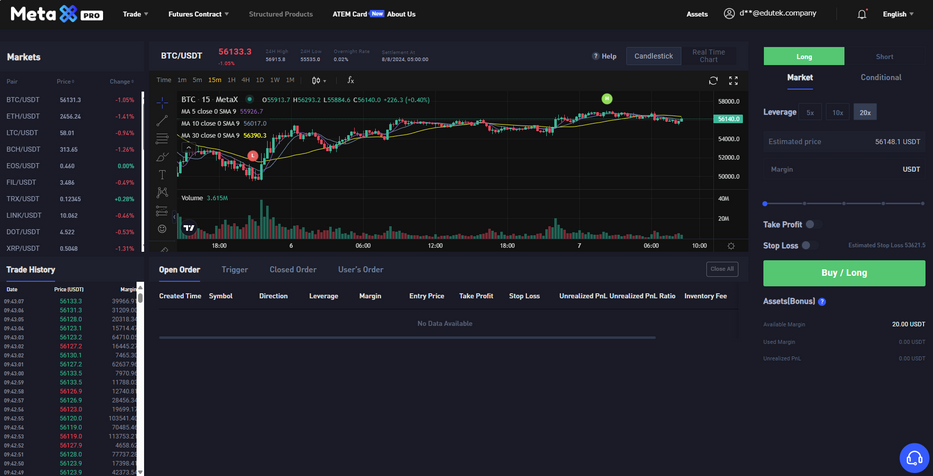This screenshot has width=933, height=476.
Task: Open chart settings gear icon
Action: pyautogui.click(x=730, y=245)
